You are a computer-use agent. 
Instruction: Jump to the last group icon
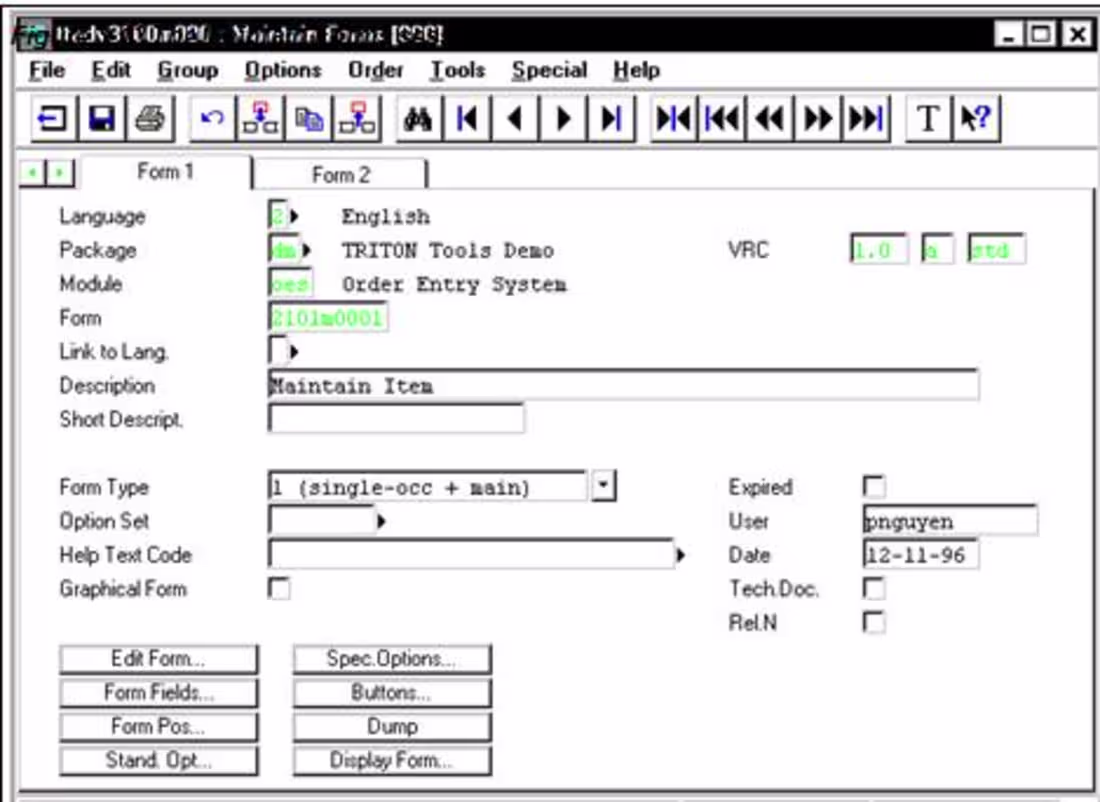[x=867, y=119]
